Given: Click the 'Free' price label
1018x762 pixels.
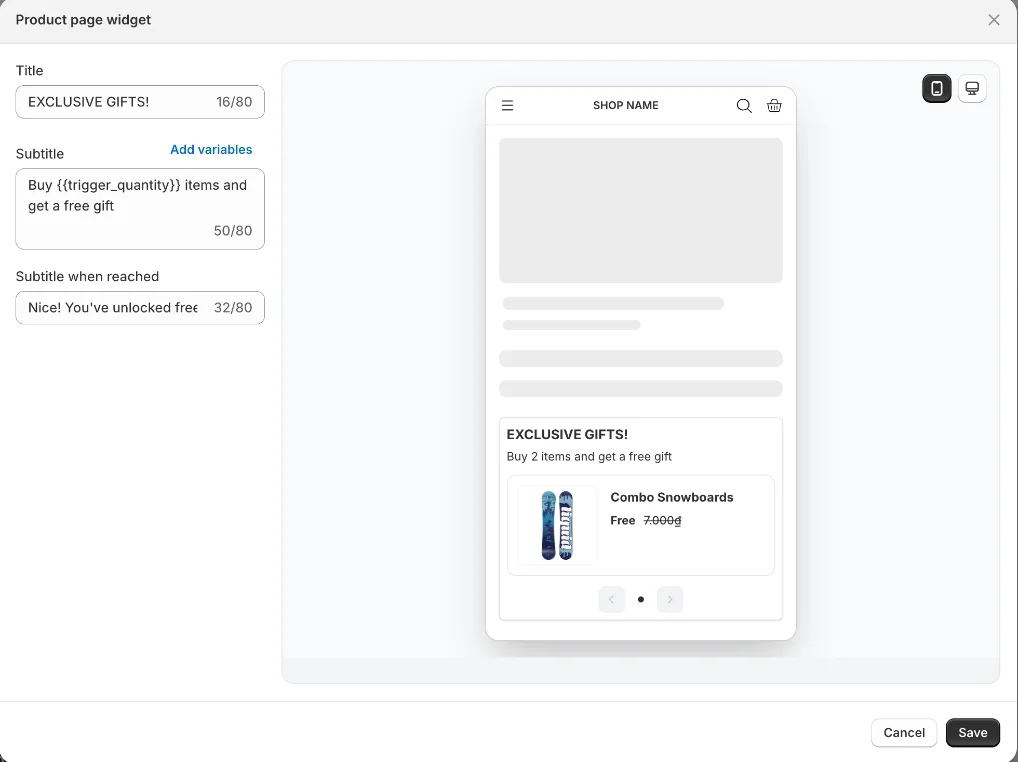Looking at the screenshot, I should [x=622, y=521].
